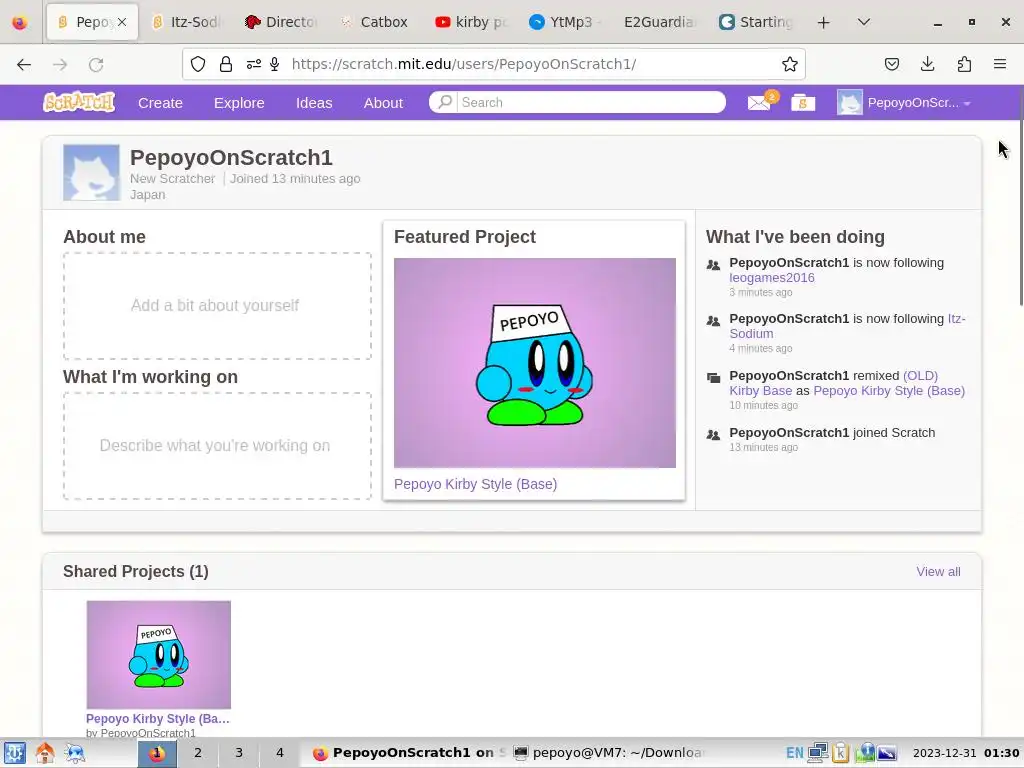1024x768 pixels.
Task: Open the Create menu item
Action: 160,103
